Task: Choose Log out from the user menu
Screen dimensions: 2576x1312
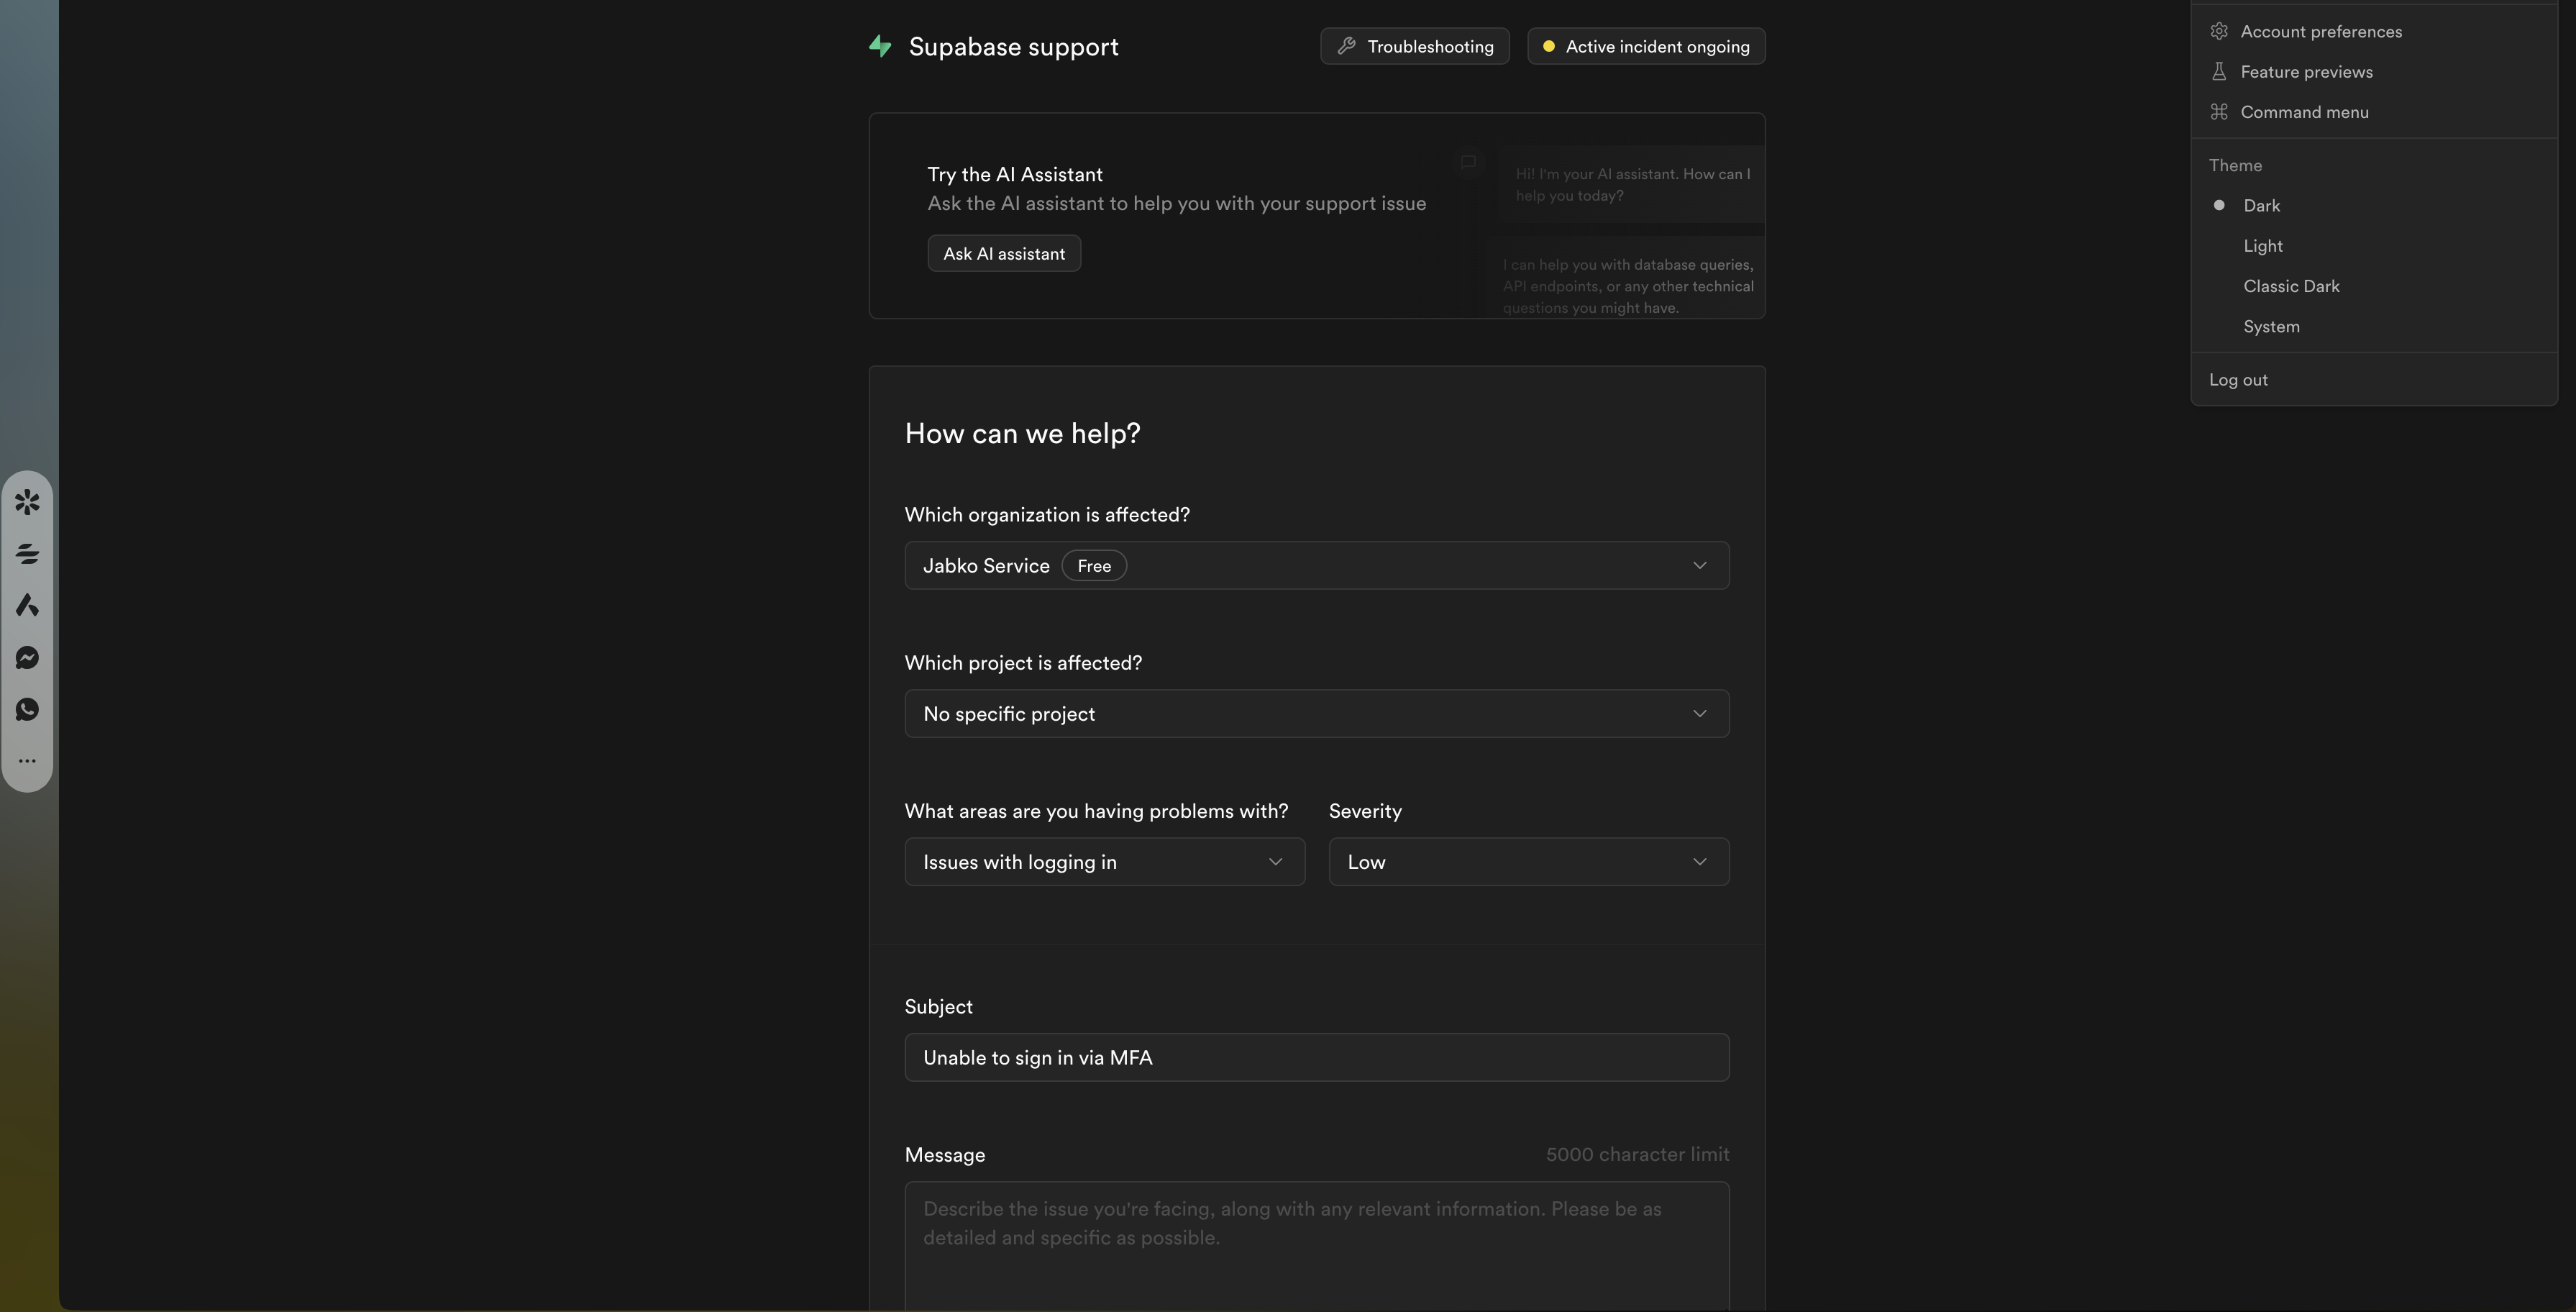Action: [2238, 380]
